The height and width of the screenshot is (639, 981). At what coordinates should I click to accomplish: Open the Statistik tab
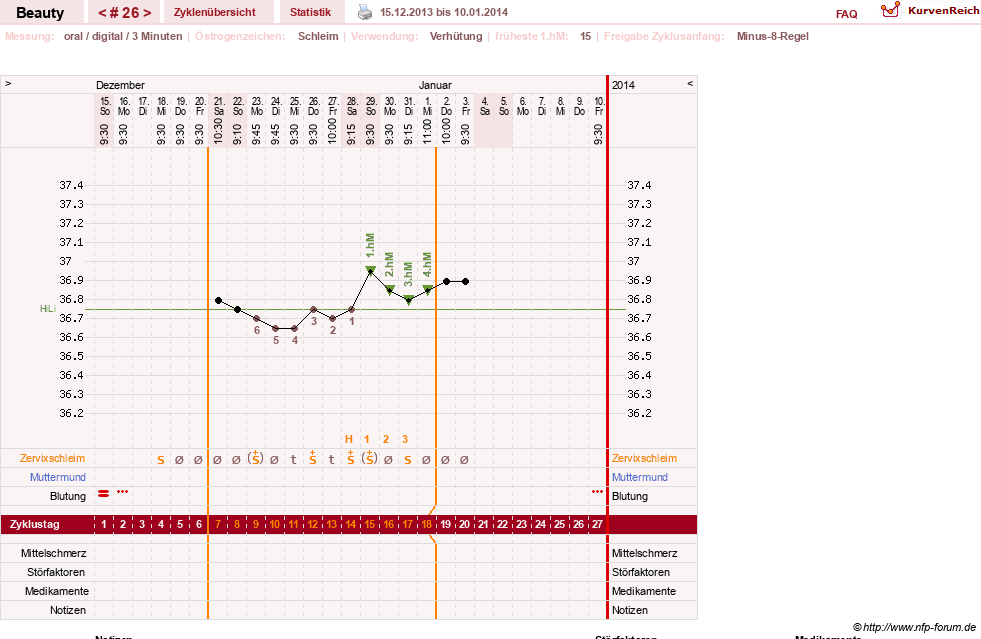310,13
